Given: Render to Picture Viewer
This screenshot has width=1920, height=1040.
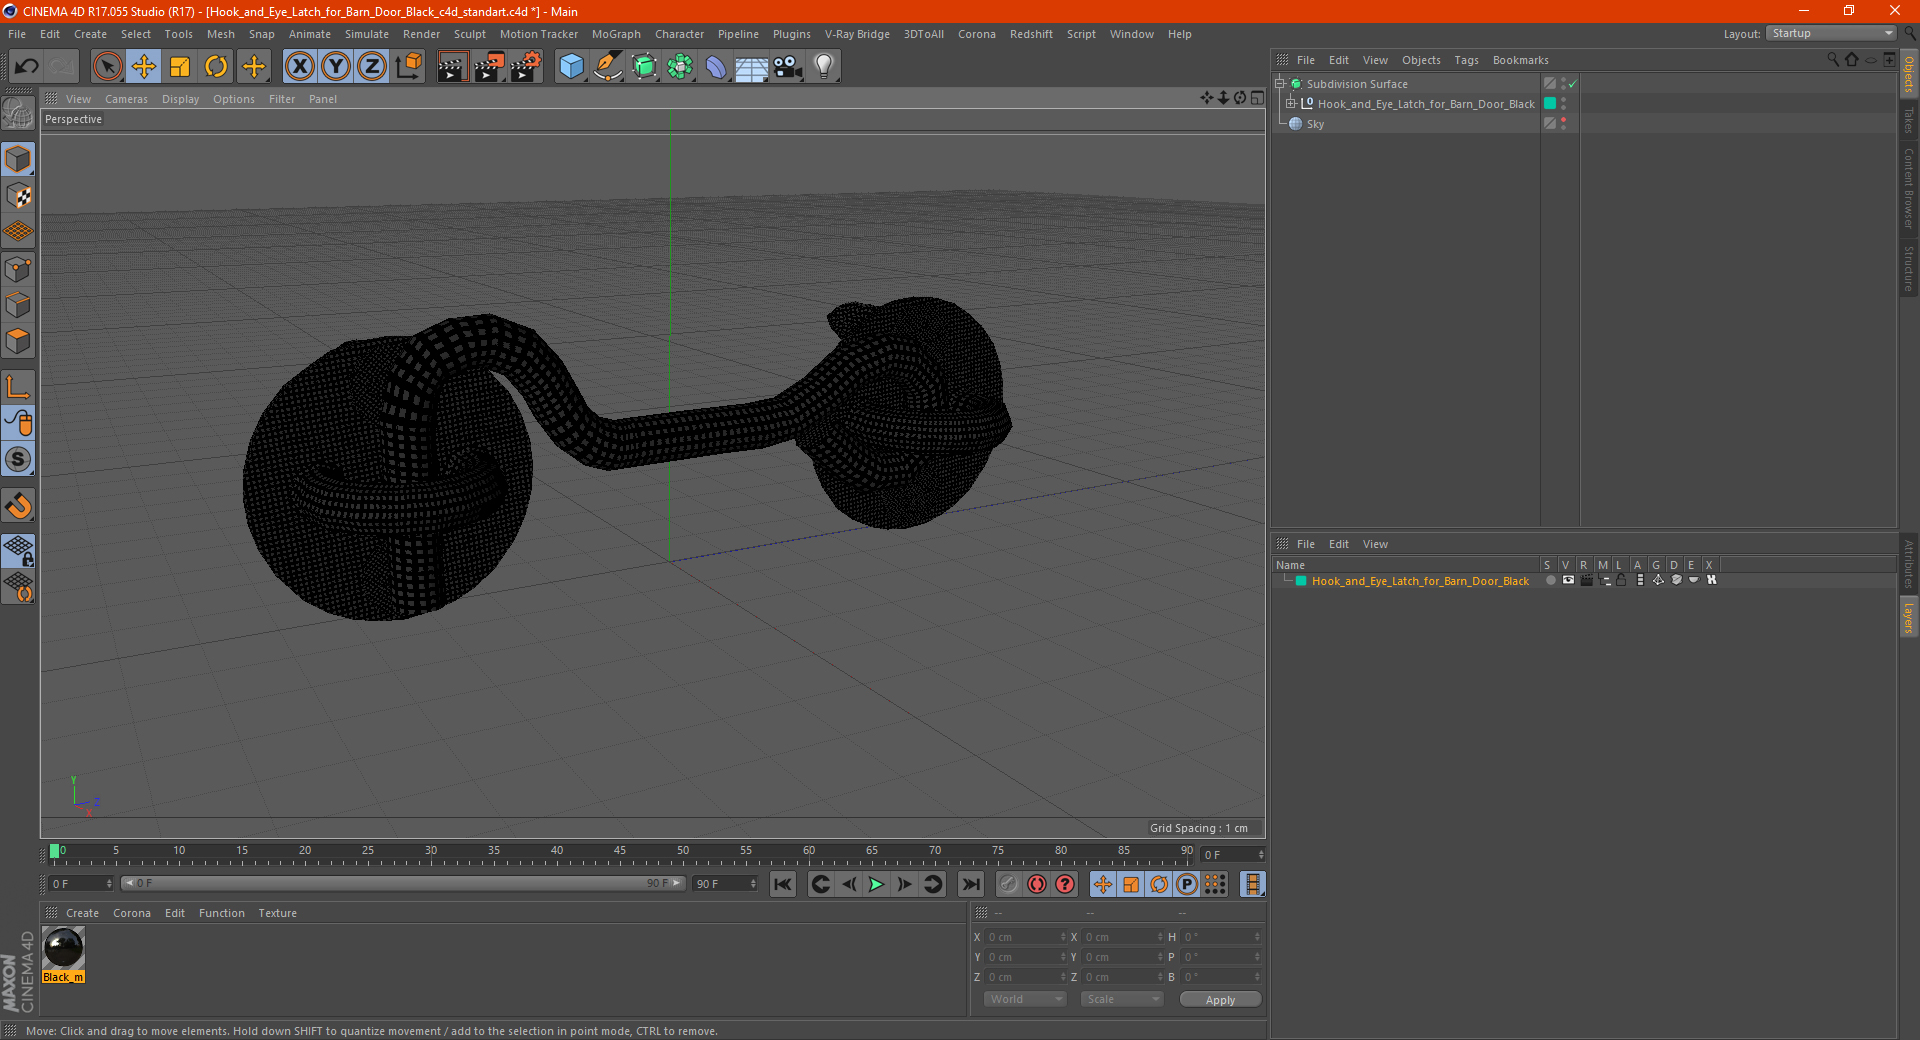Looking at the screenshot, I should pyautogui.click(x=489, y=67).
